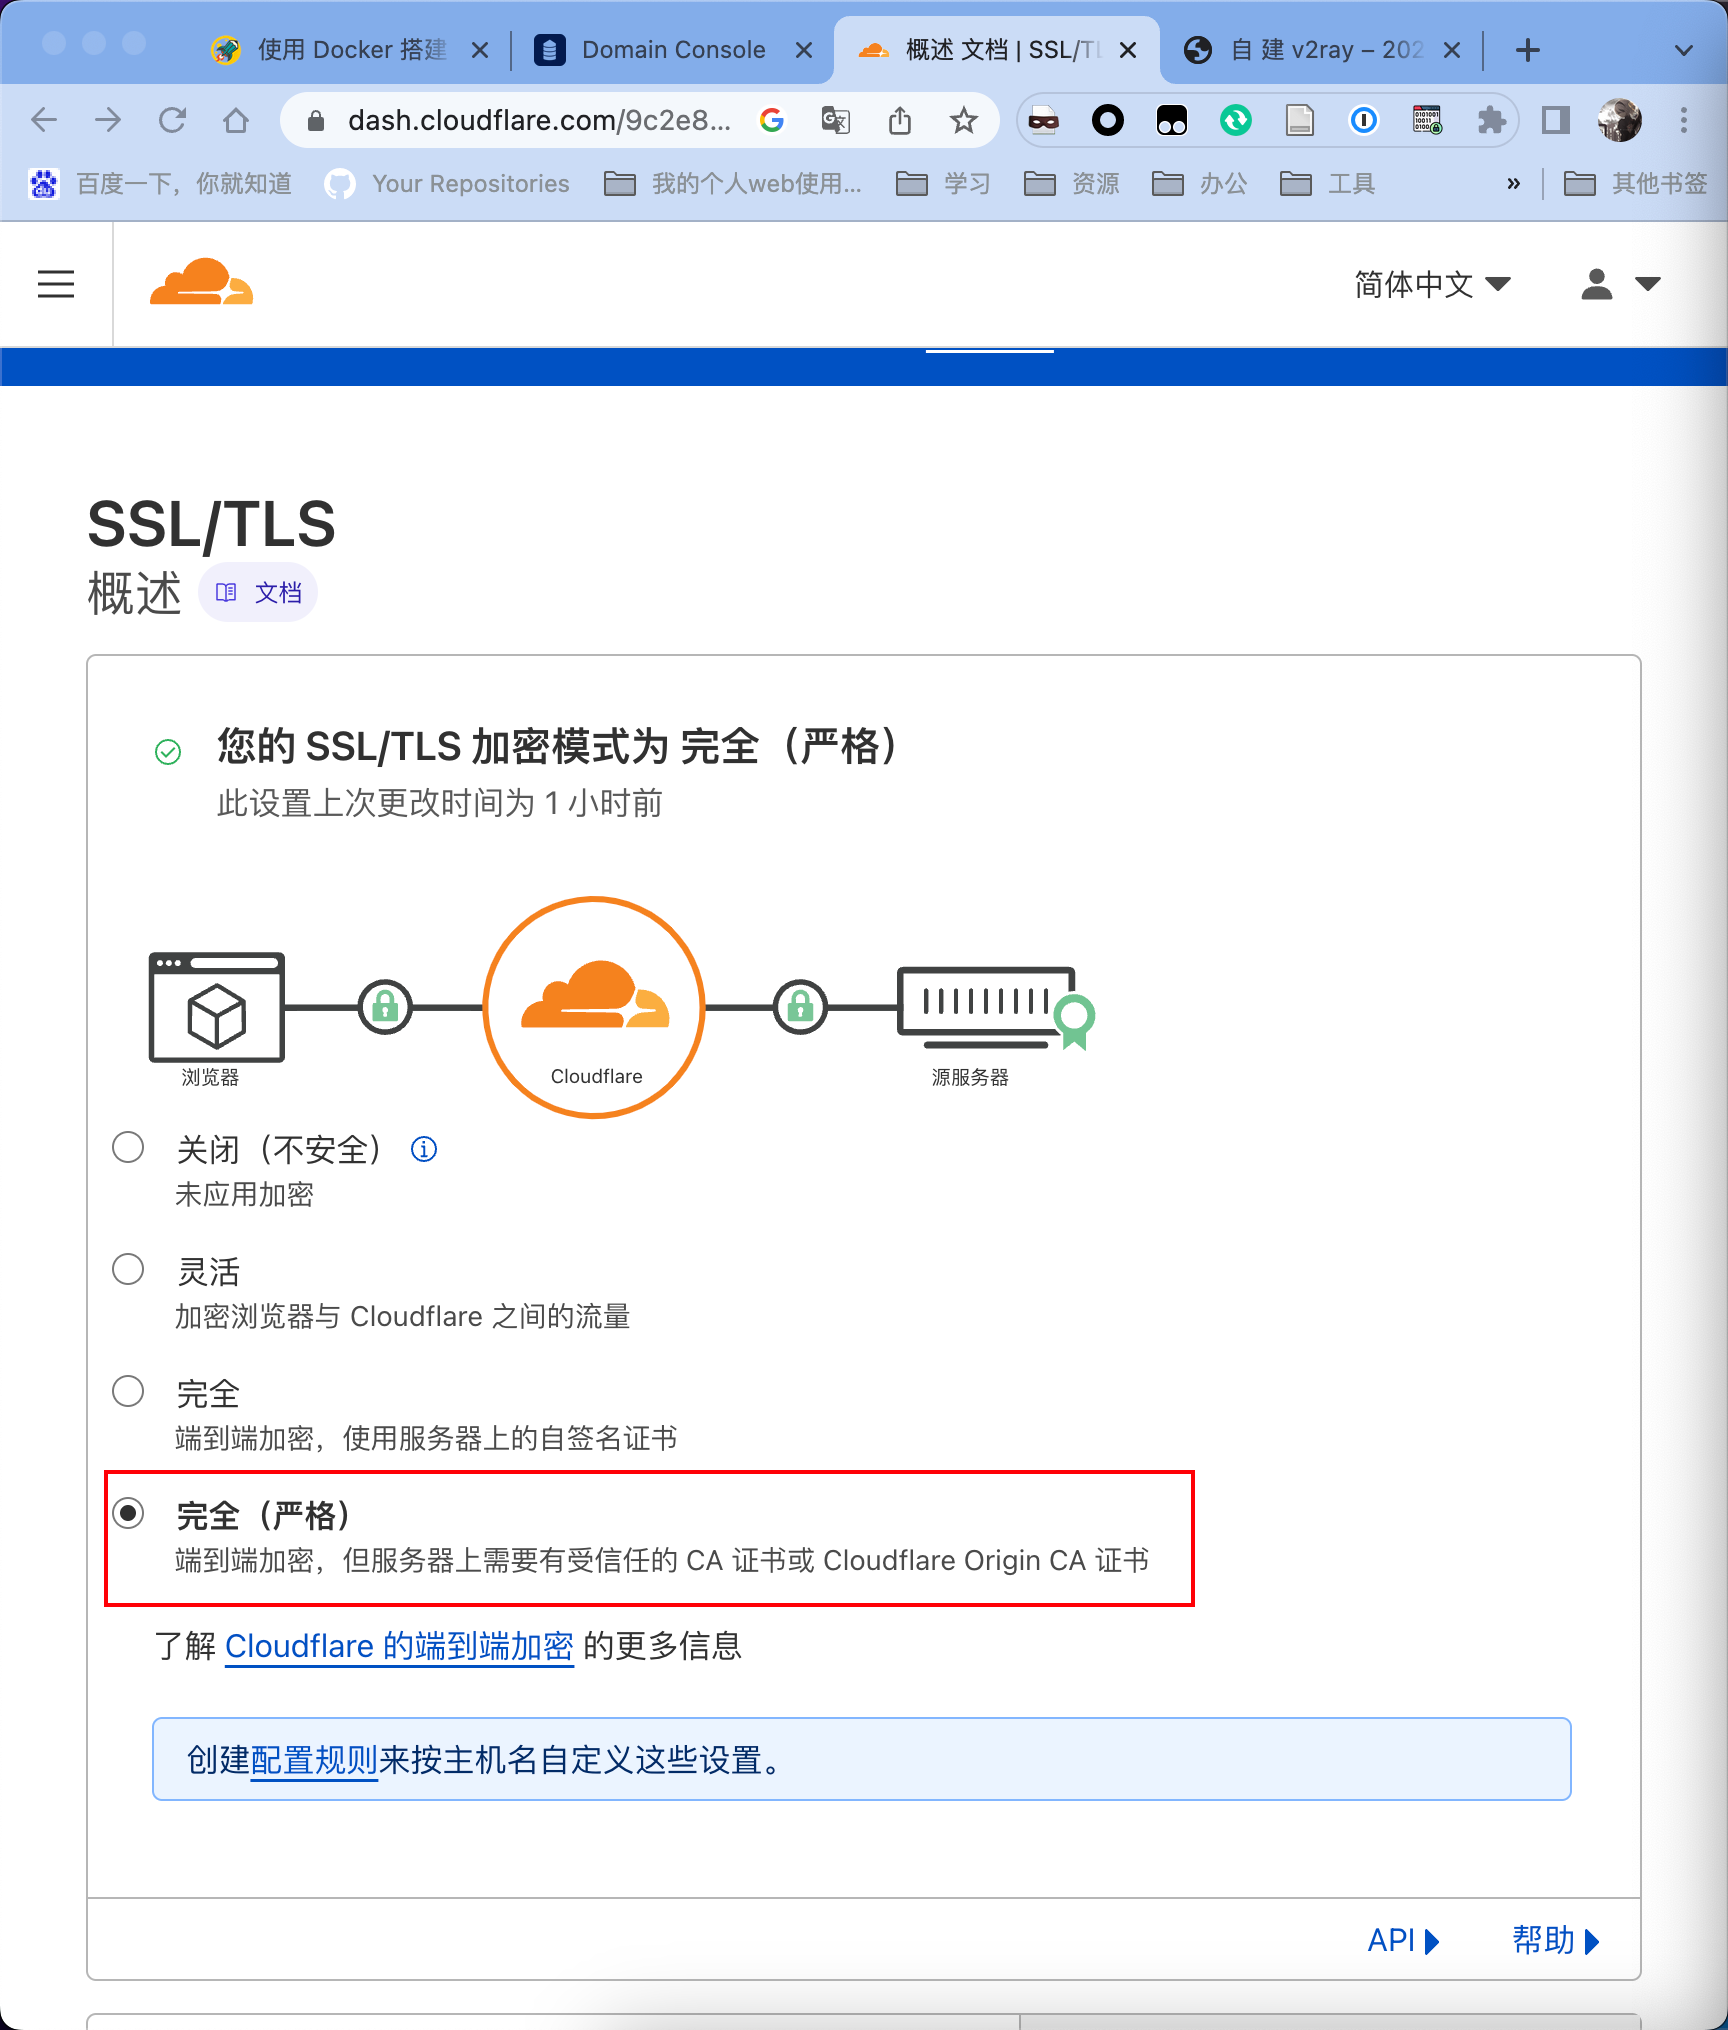Screen dimensions: 1728x2030
Task: Open the black circle extension icon
Action: [x=1108, y=121]
